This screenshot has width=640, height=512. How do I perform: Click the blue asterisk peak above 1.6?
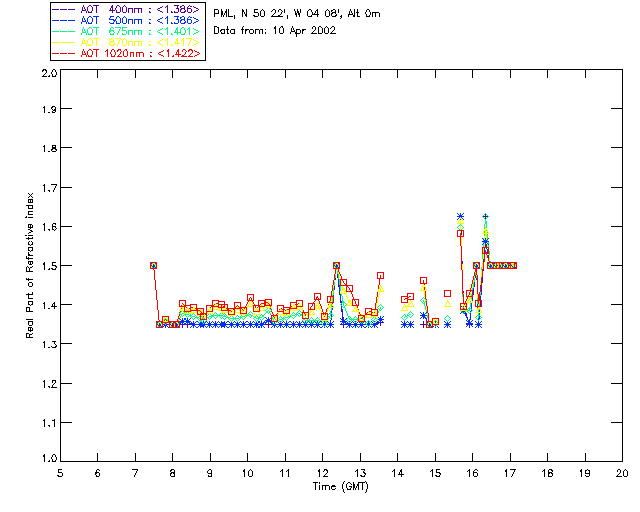pyautogui.click(x=460, y=216)
